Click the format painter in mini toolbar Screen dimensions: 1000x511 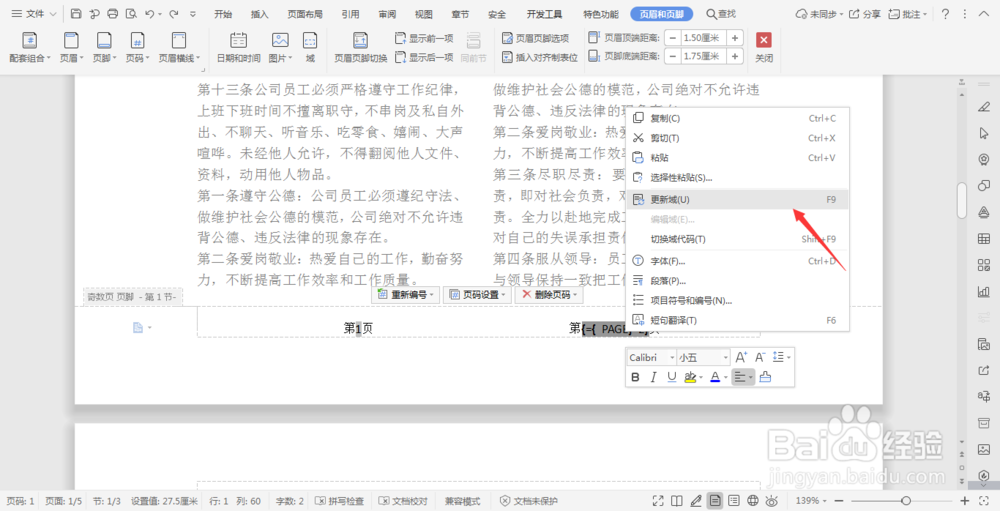765,377
